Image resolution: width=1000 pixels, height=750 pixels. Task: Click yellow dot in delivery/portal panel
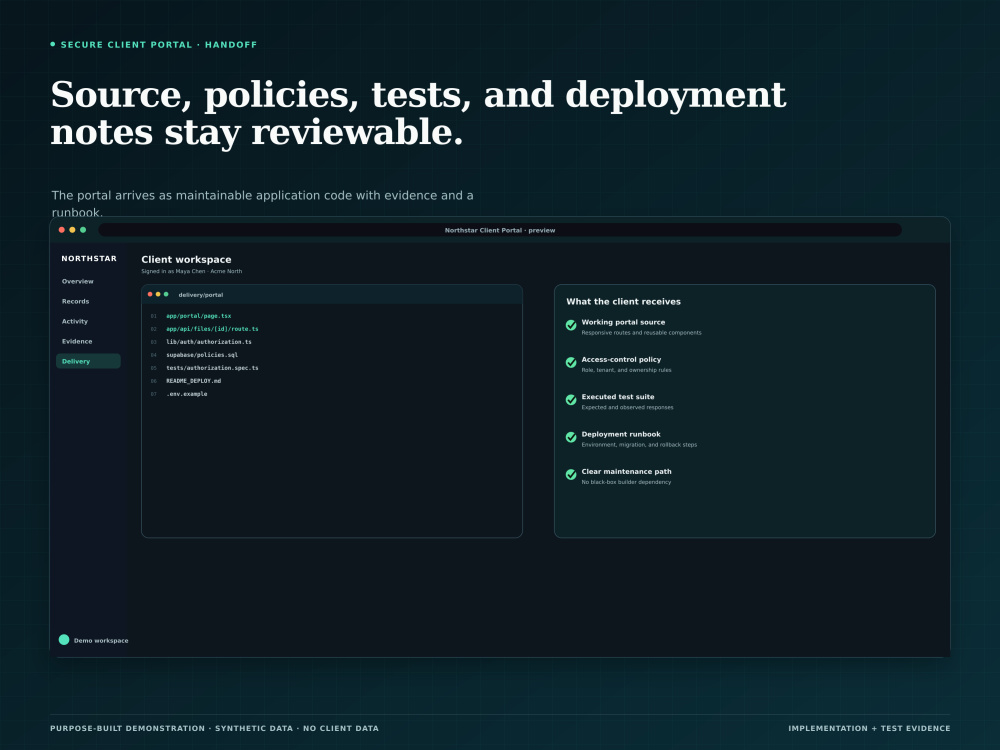click(158, 294)
